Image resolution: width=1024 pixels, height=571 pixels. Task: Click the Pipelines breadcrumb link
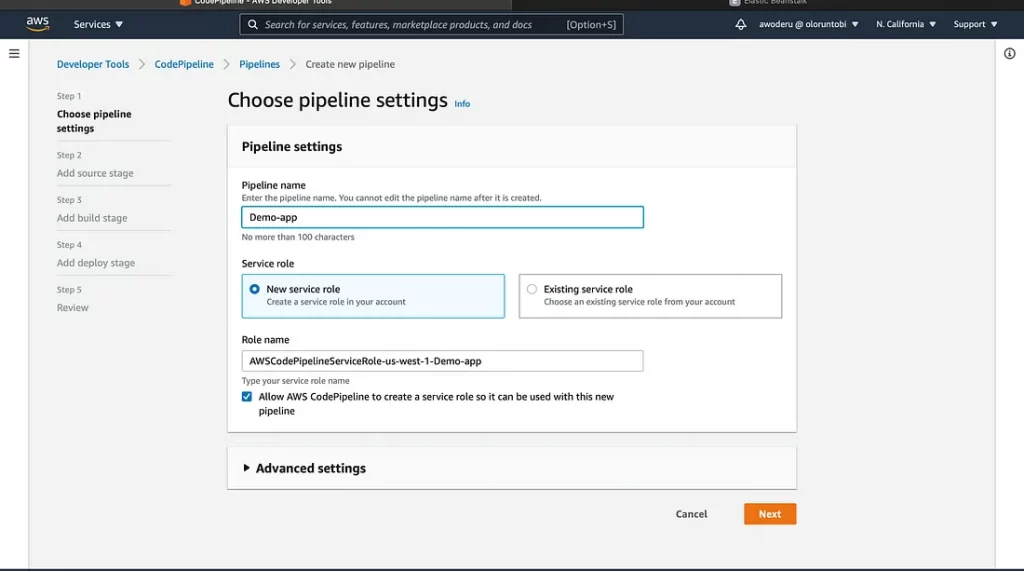click(259, 64)
